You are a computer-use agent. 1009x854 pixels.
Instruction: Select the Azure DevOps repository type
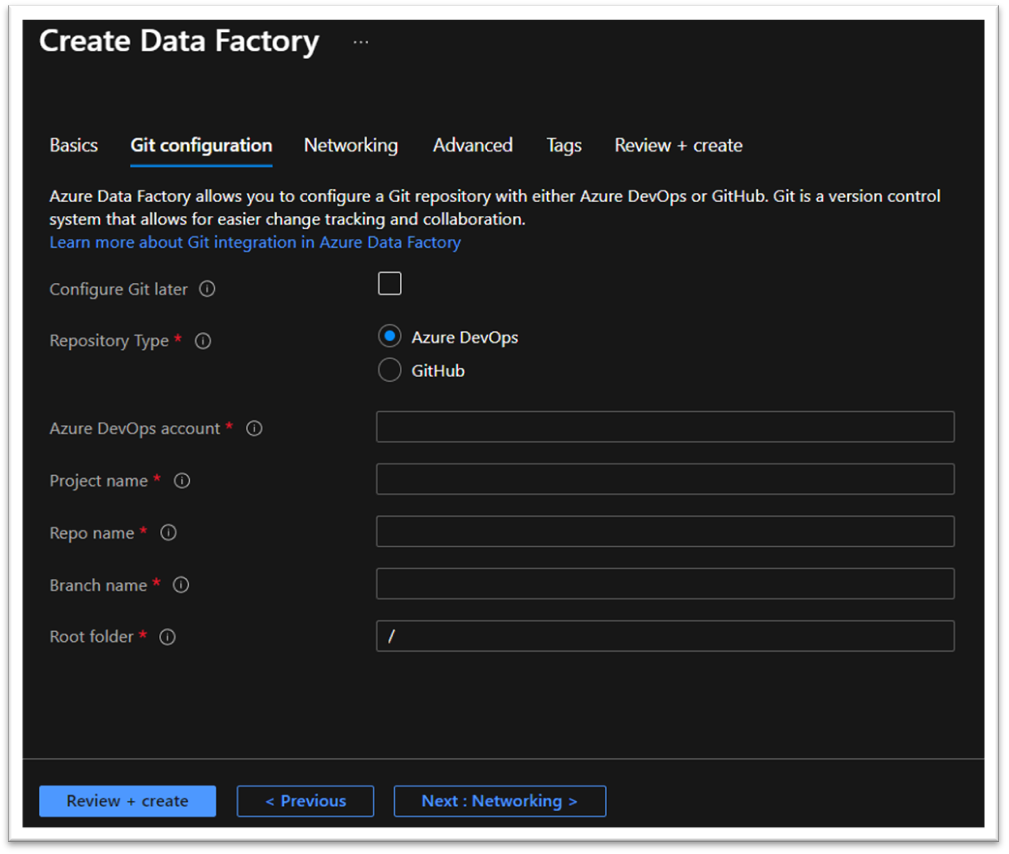pos(389,336)
